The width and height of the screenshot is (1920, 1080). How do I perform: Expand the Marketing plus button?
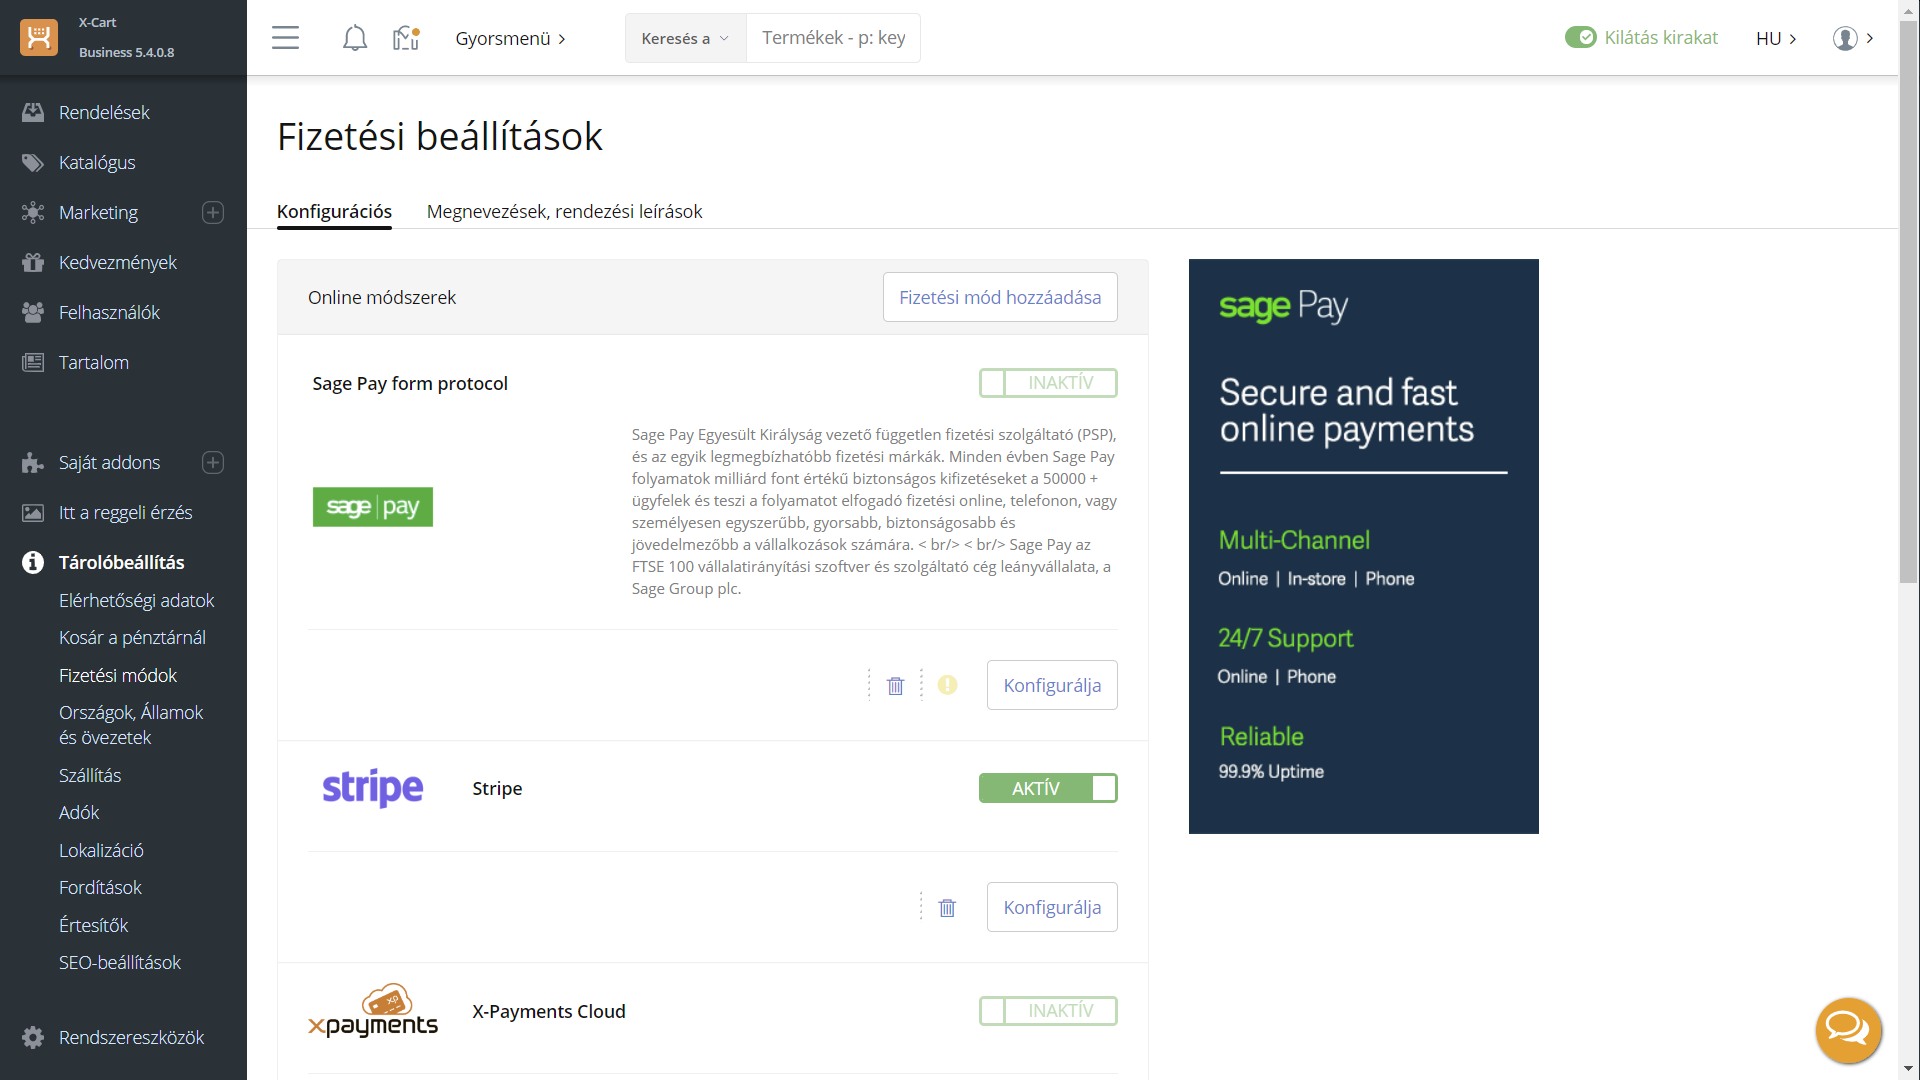click(x=213, y=212)
